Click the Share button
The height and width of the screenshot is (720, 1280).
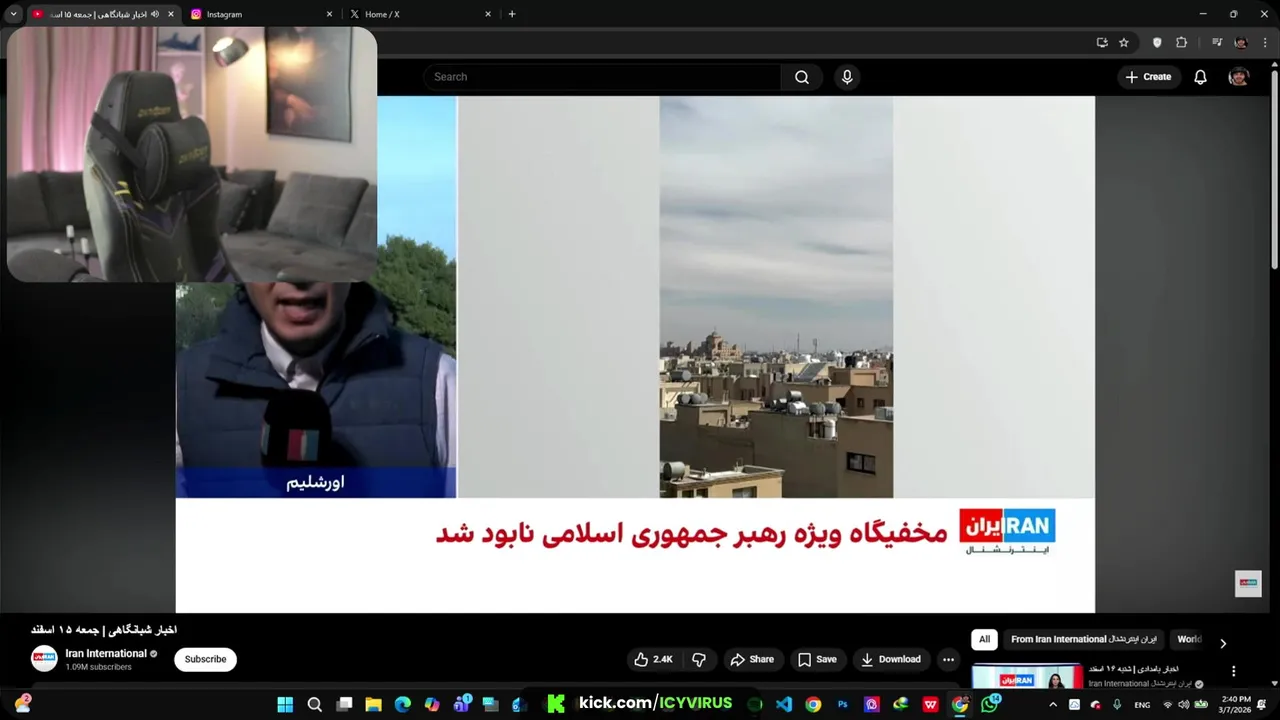pyautogui.click(x=752, y=659)
